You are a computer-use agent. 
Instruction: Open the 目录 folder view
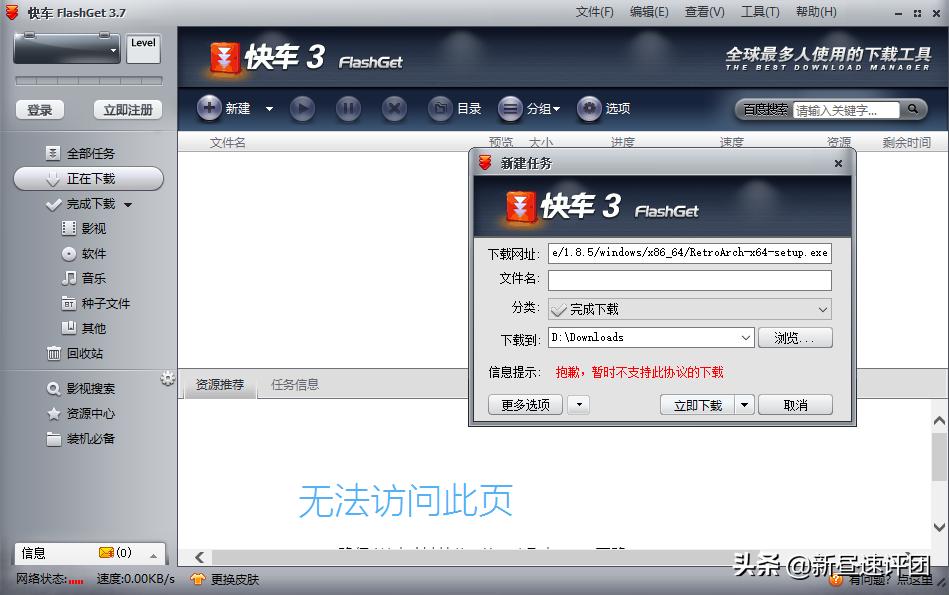455,108
